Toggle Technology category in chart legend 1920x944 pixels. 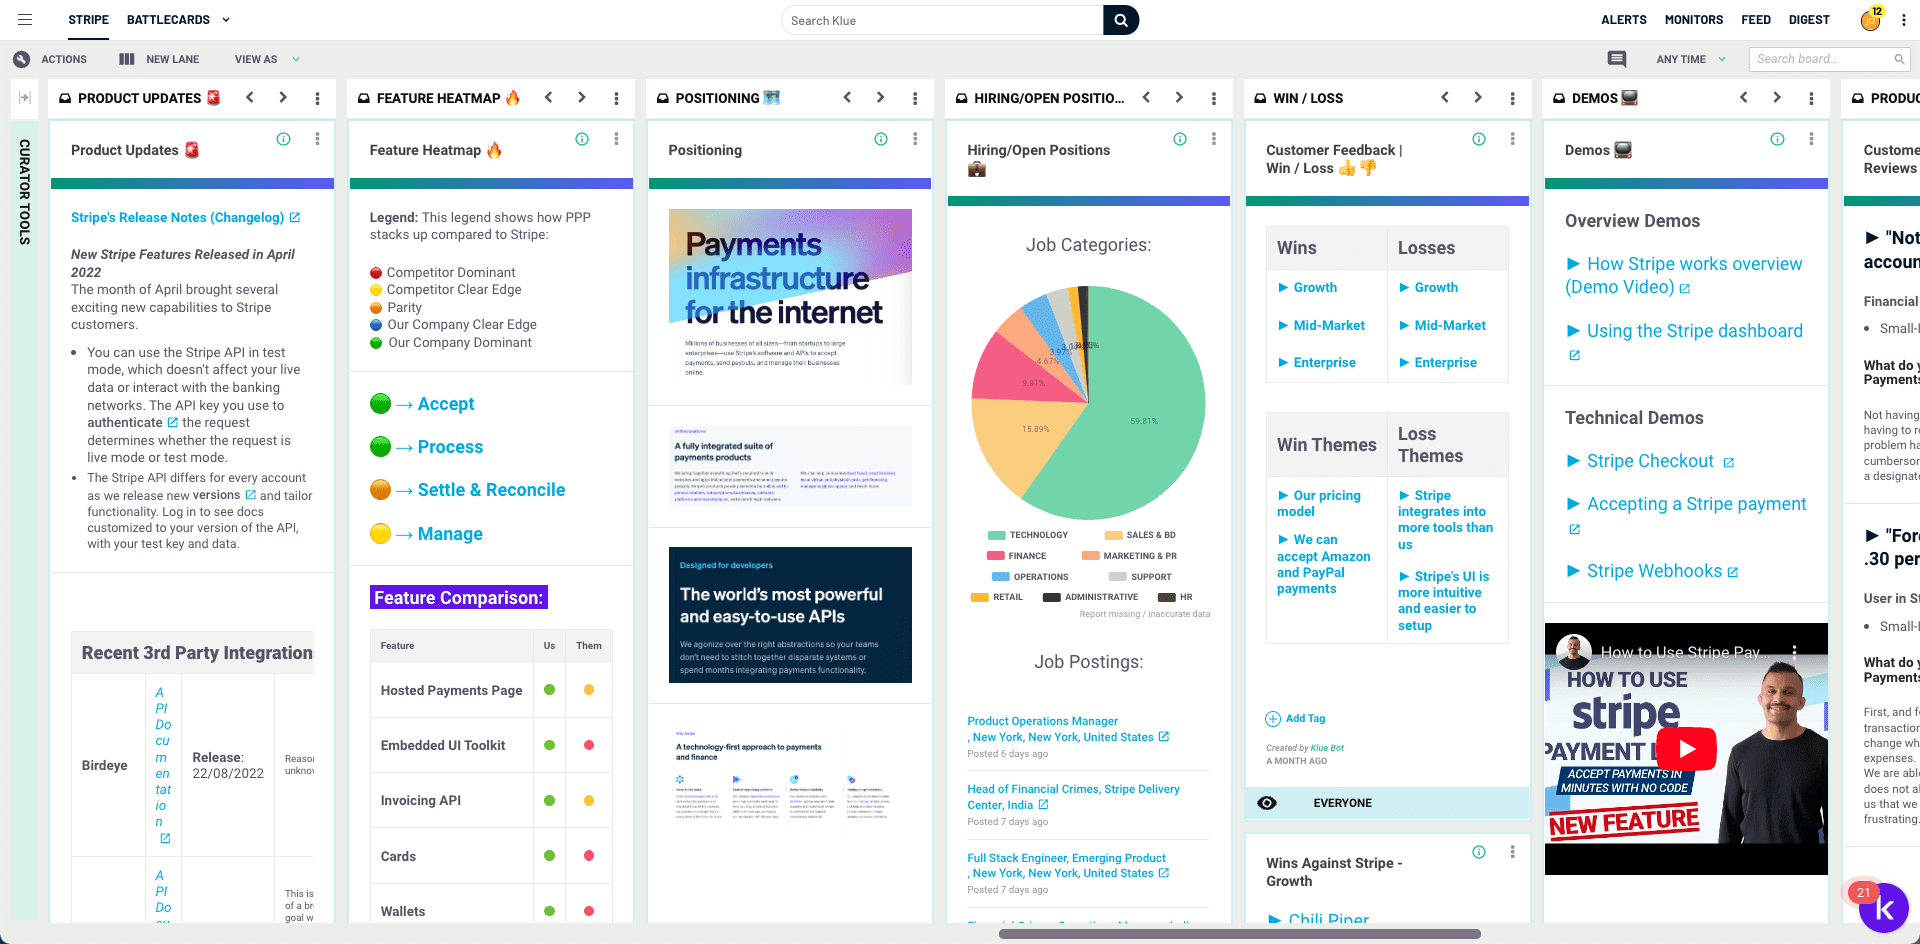[1027, 535]
